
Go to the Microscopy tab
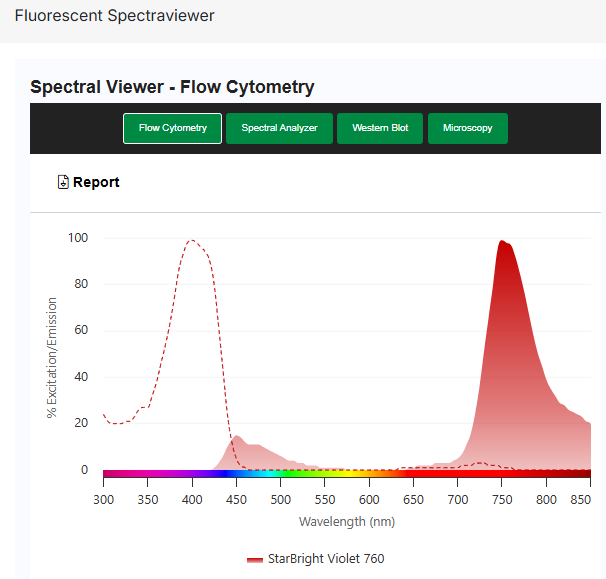pyautogui.click(x=467, y=128)
